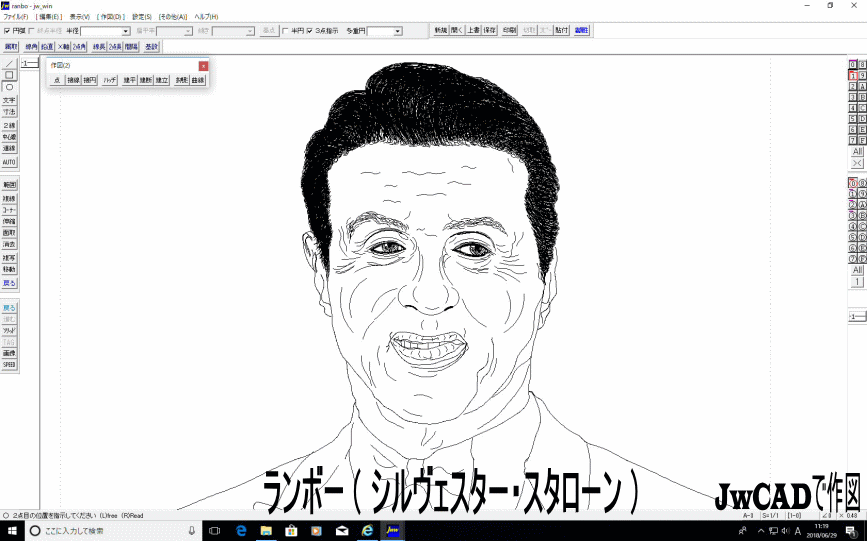Open the 画像 image tool
The image size is (867, 553).
(9, 353)
